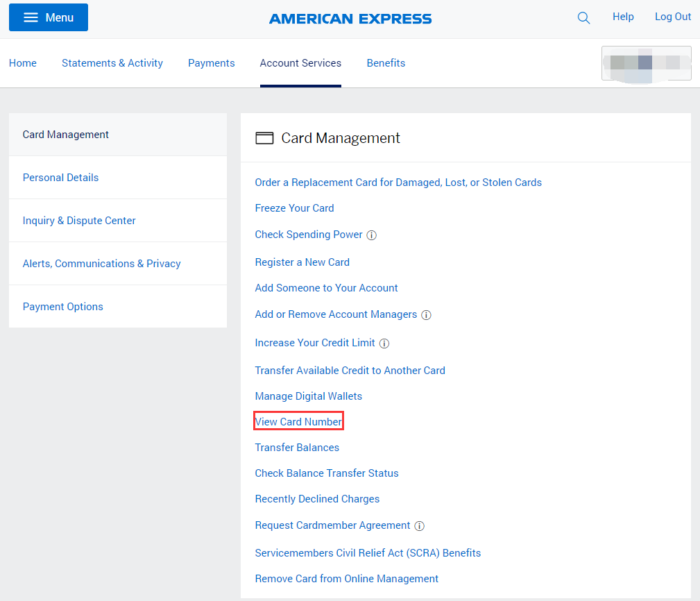Click the American Express logo
The width and height of the screenshot is (700, 601).
click(350, 19)
